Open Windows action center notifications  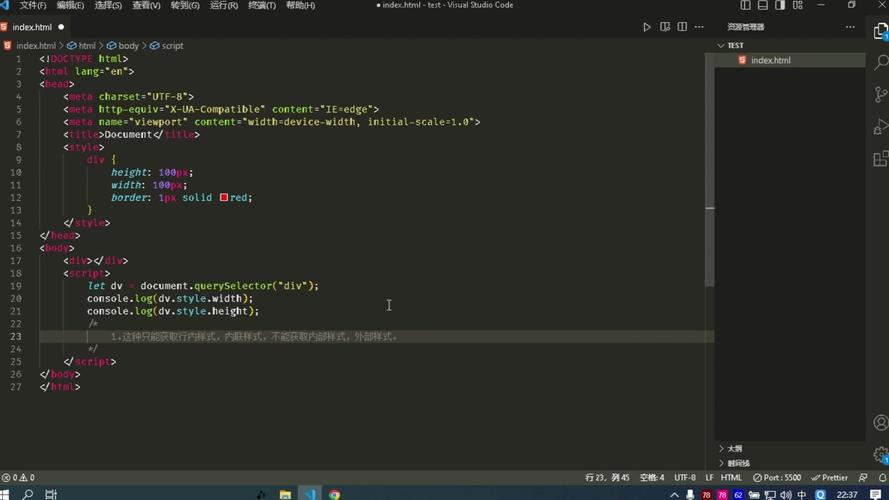876,495
